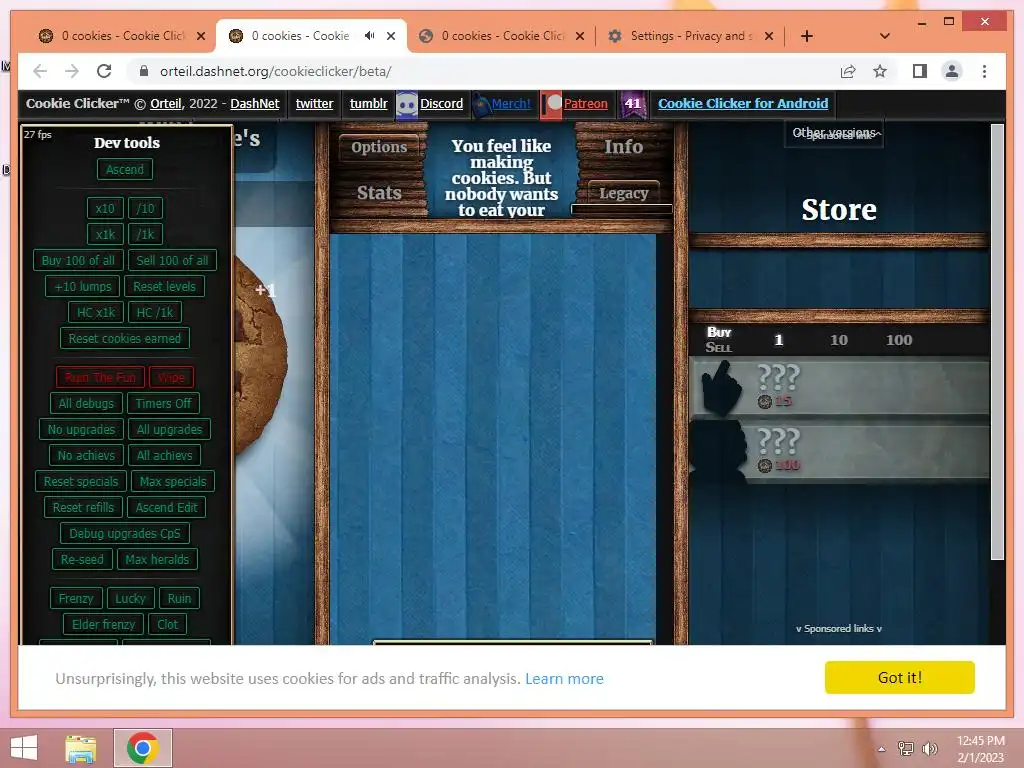Click Max heralds button
The image size is (1024, 768).
point(157,559)
